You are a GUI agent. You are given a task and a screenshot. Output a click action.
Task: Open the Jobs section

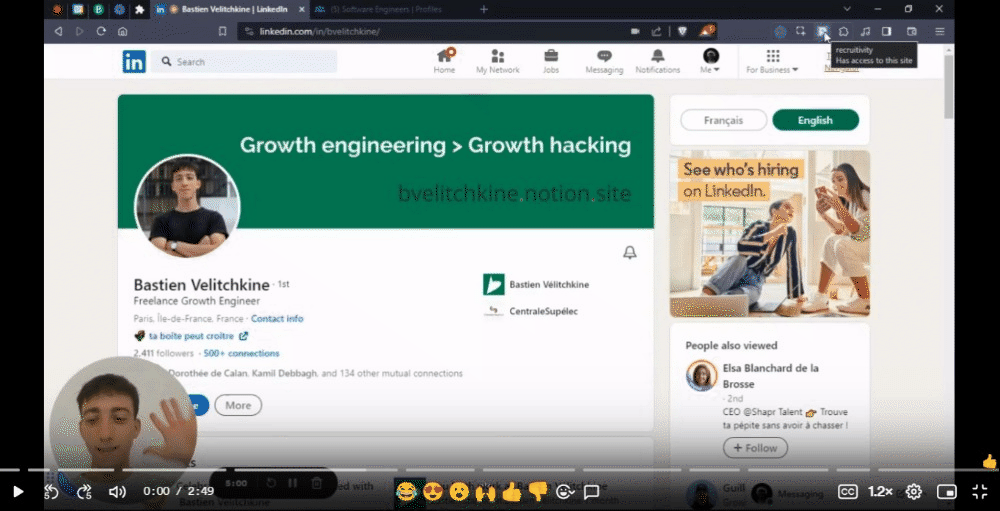[551, 61]
